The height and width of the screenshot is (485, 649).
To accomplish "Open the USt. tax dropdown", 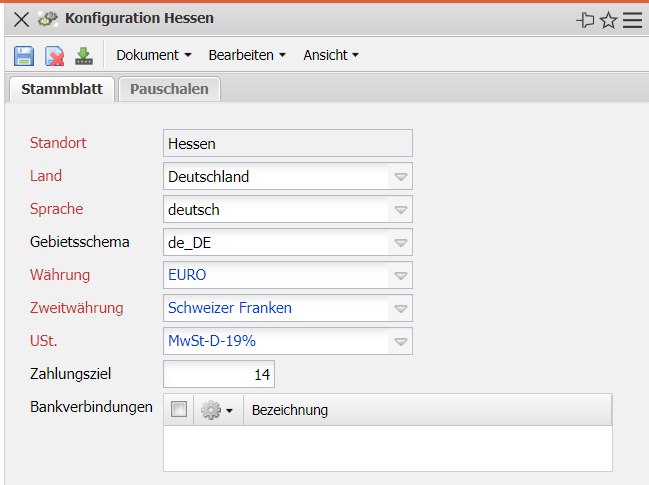I will pos(400,341).
